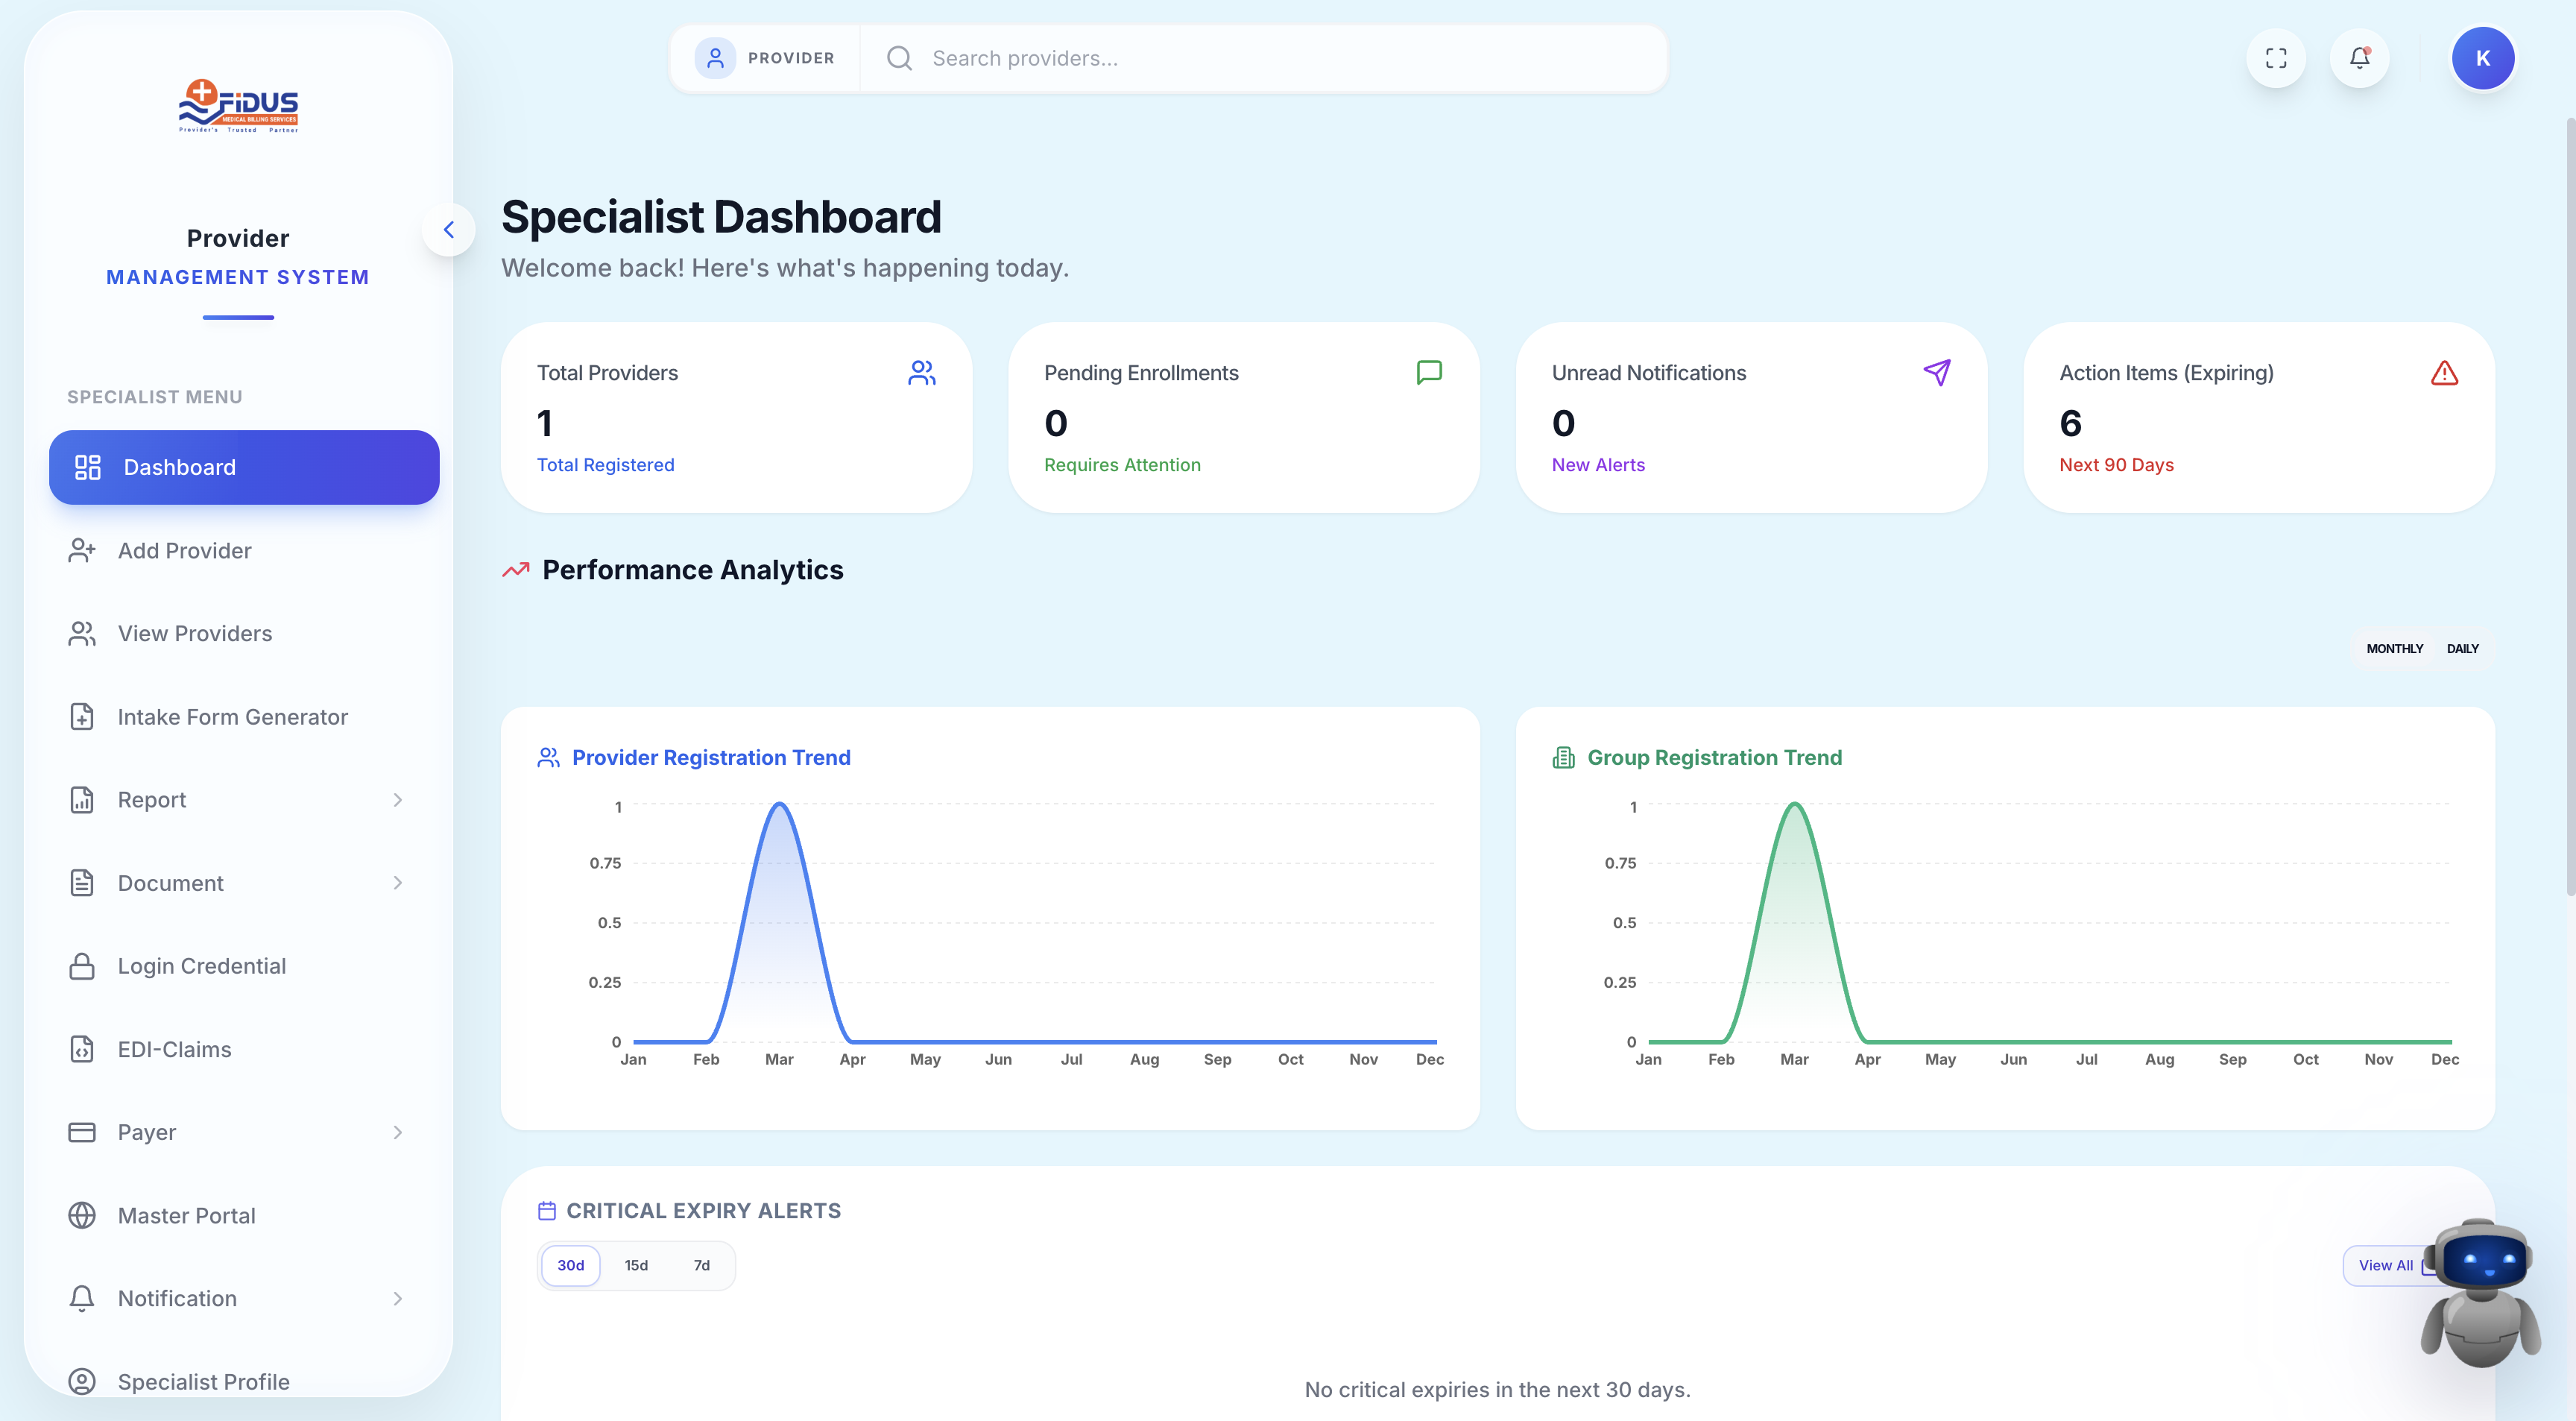Switch analytics to Daily view
Viewport: 2576px width, 1421px height.
point(2462,648)
